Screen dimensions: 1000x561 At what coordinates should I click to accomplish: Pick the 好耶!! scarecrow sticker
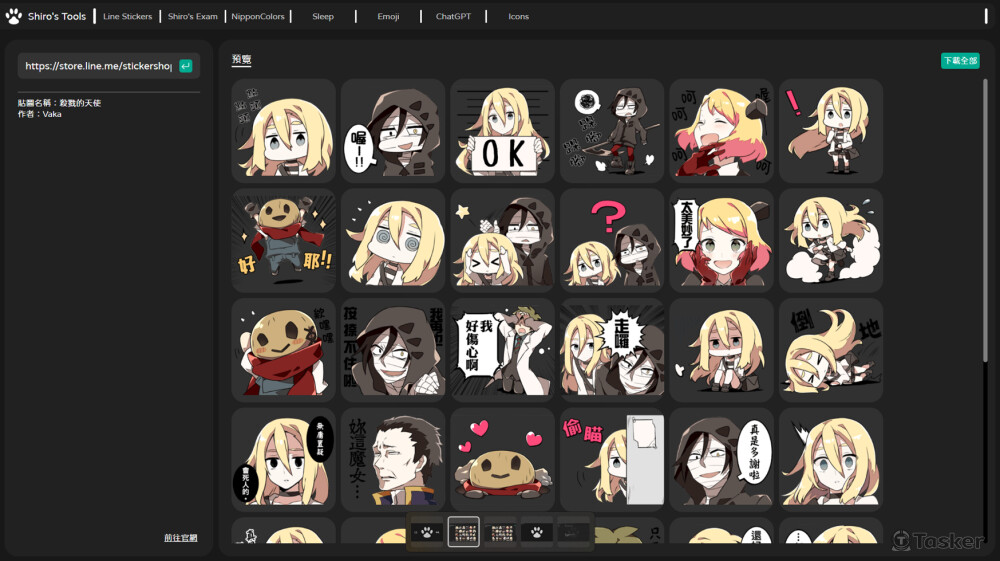click(x=283, y=240)
